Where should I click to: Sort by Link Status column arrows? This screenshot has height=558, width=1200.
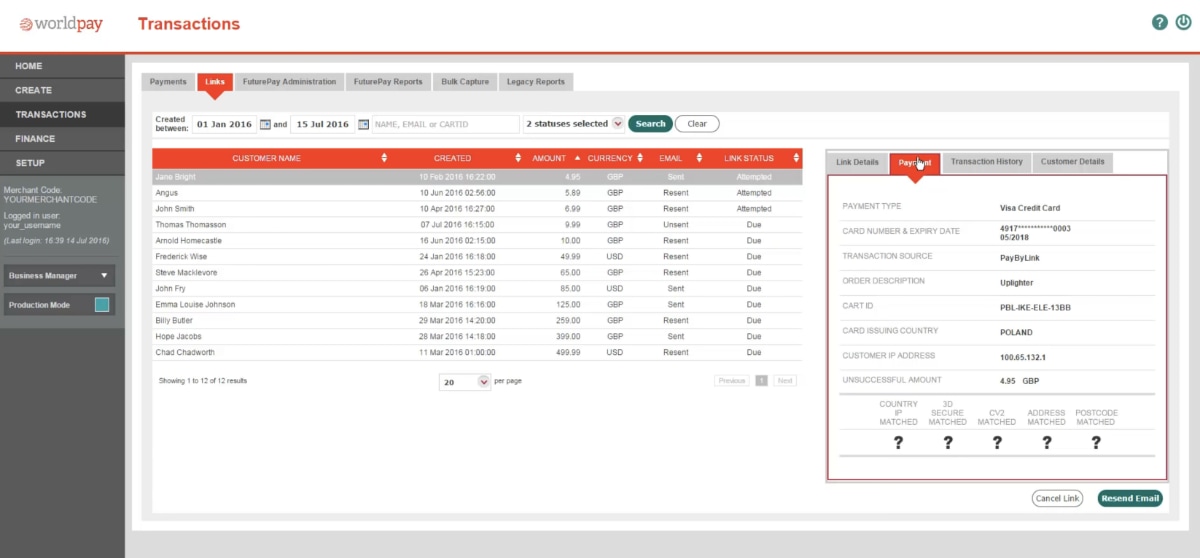[796, 158]
